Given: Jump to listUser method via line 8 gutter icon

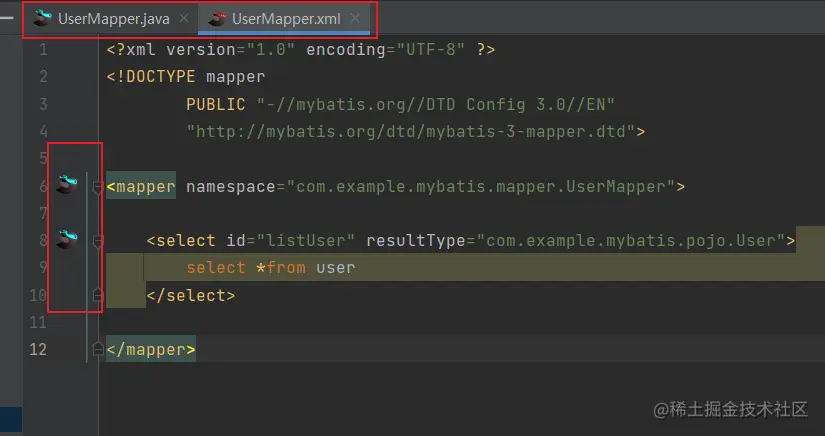Looking at the screenshot, I should [x=67, y=239].
